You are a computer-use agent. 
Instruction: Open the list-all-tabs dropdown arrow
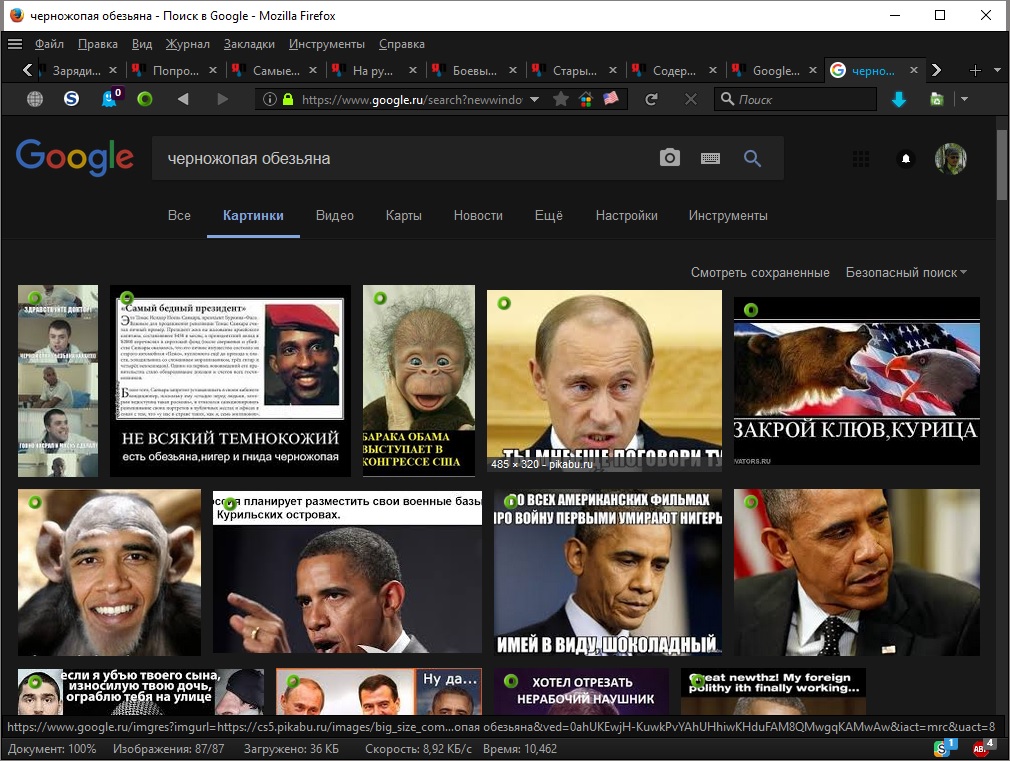(x=997, y=70)
